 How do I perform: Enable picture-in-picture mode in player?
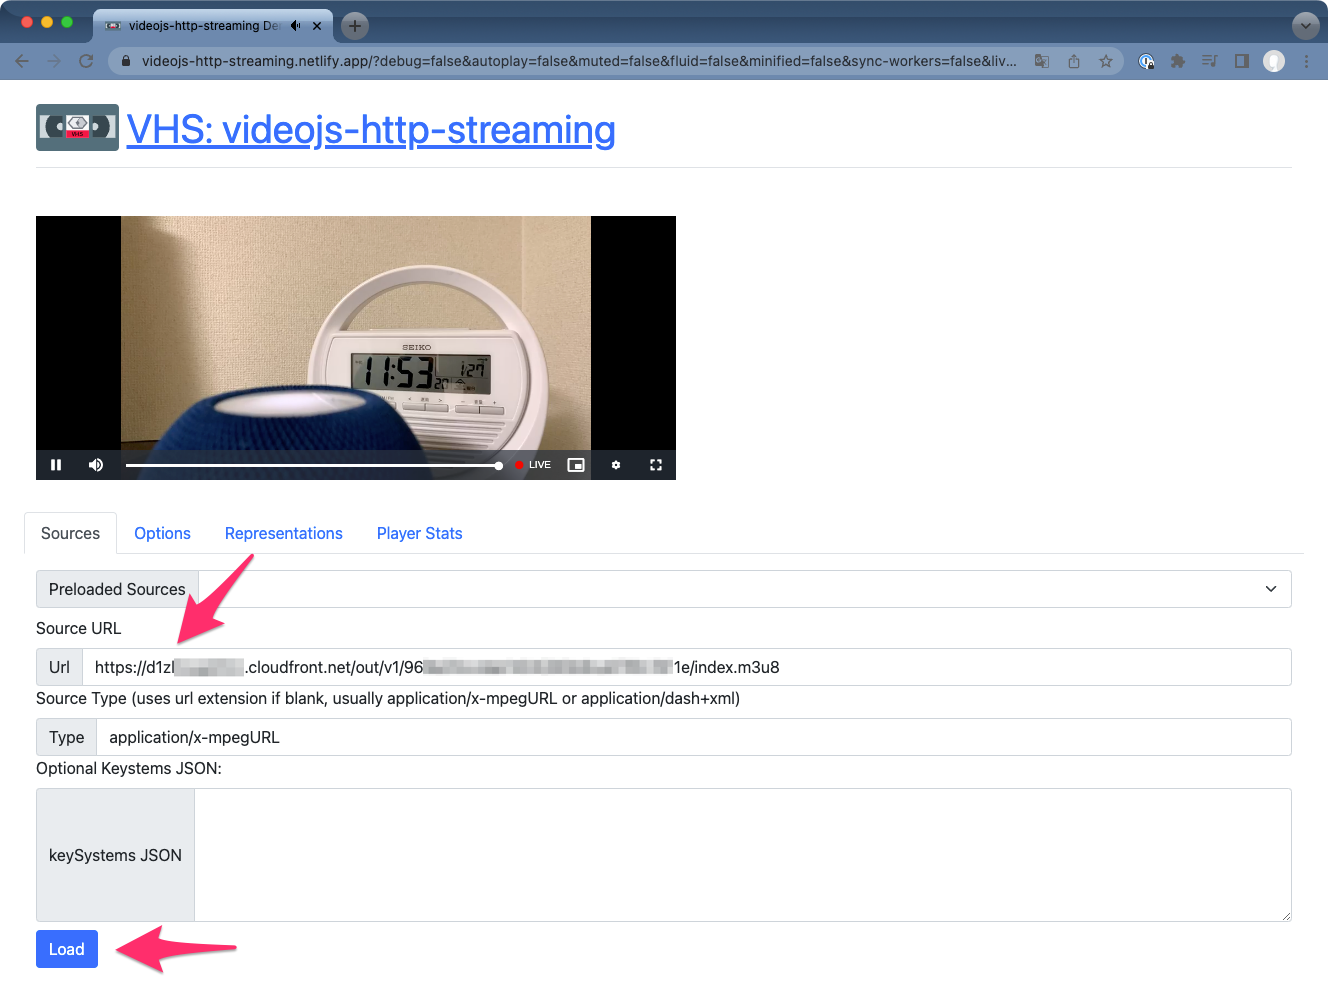(576, 465)
